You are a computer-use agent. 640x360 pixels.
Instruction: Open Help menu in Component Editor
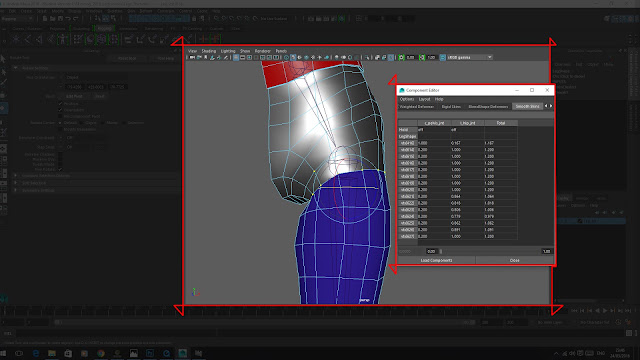(x=439, y=99)
